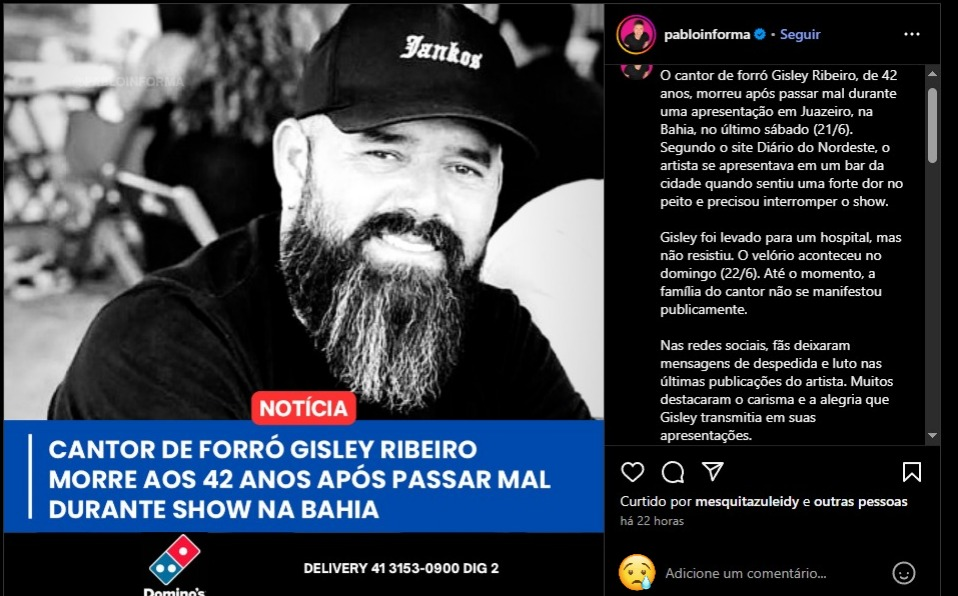Click the Domino's logo in the post
This screenshot has height=596, width=958.
pos(175,565)
